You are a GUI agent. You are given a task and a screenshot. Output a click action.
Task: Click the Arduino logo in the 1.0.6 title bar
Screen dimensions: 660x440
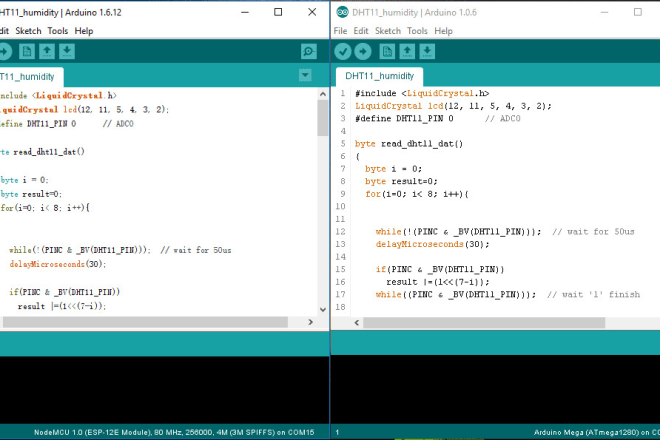[342, 12]
